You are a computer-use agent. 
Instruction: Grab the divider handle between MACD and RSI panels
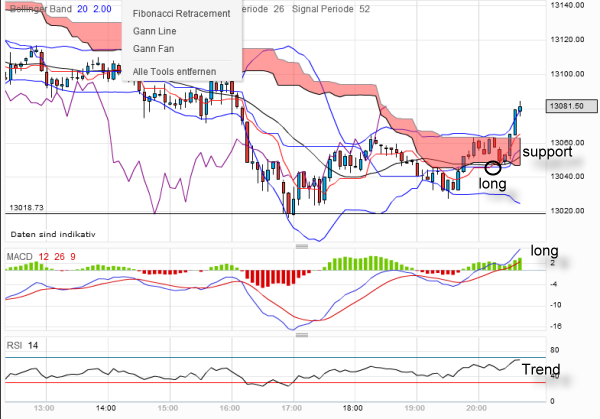[x=302, y=335]
